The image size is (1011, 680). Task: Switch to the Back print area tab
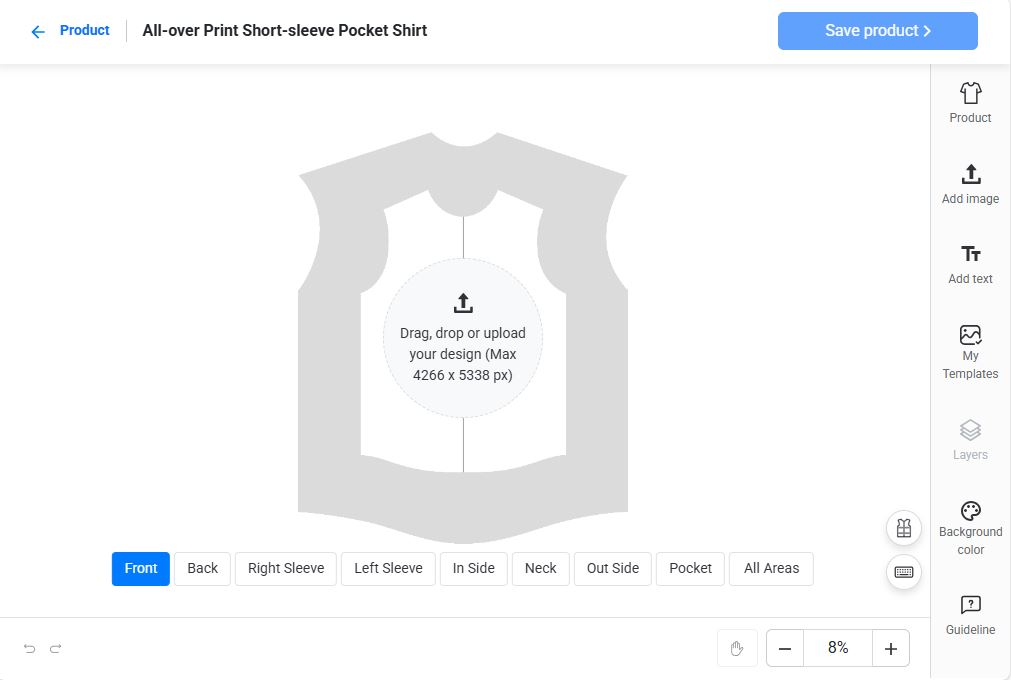click(x=202, y=568)
